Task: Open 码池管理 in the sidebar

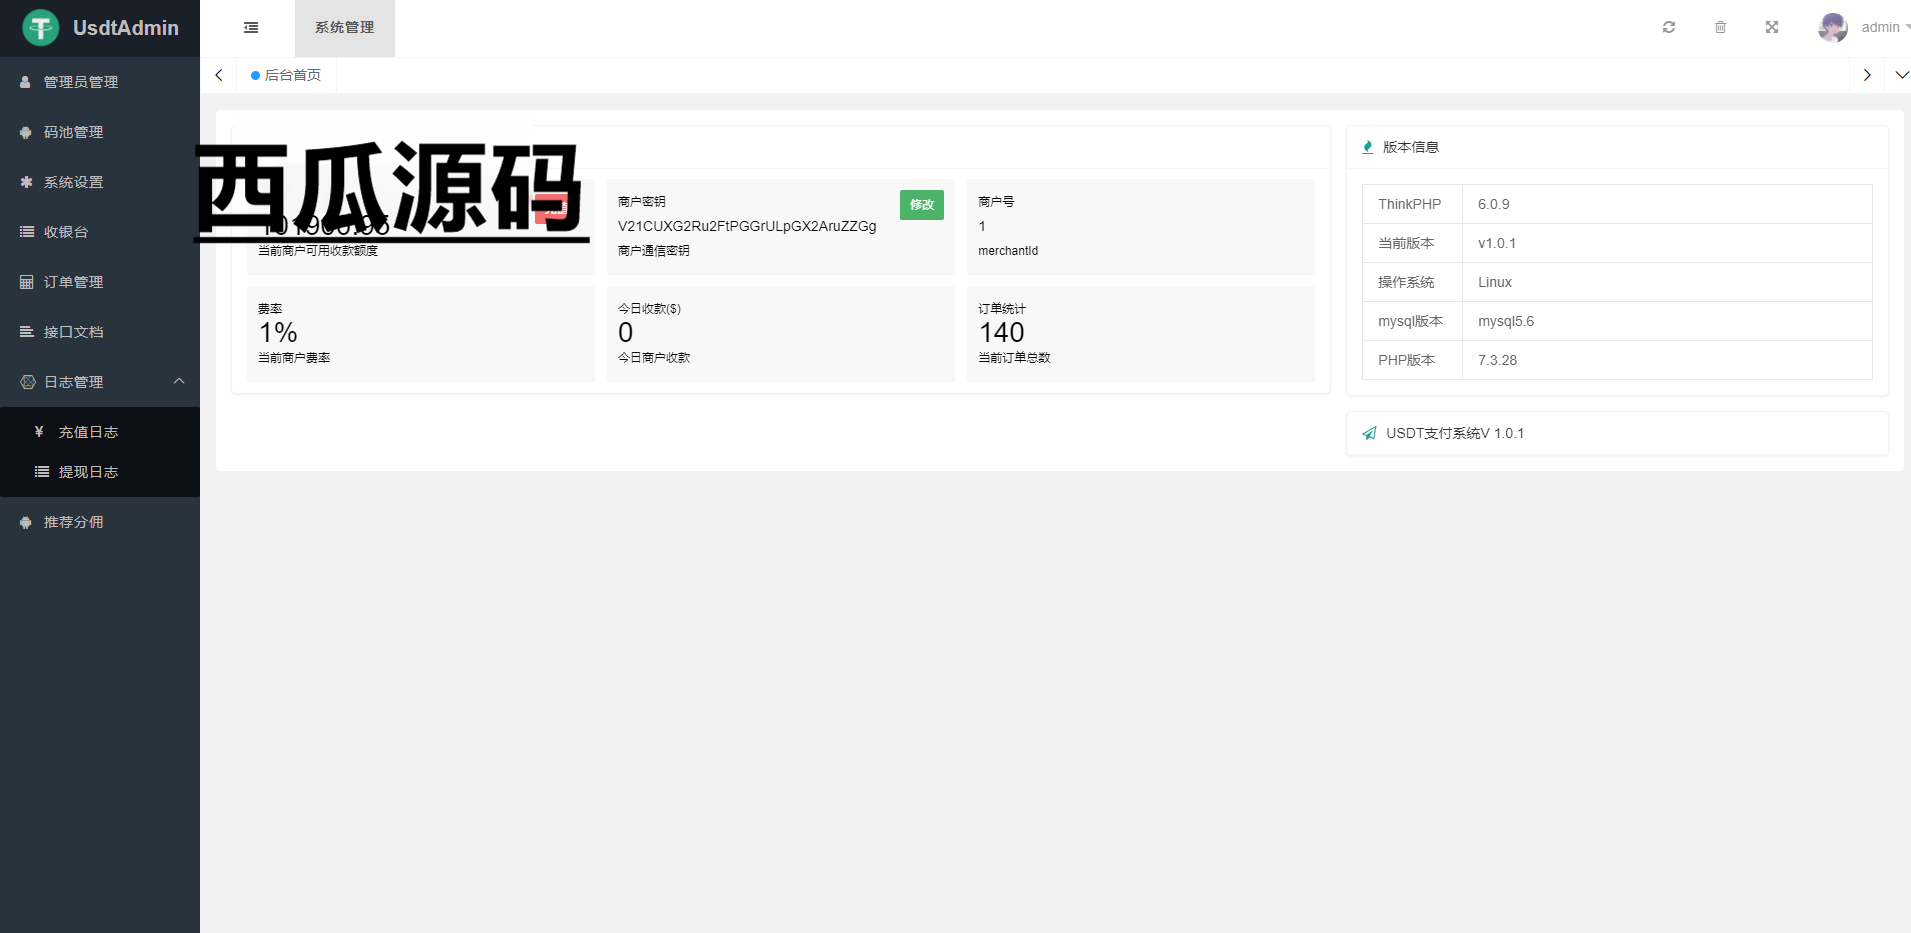Action: coord(100,132)
